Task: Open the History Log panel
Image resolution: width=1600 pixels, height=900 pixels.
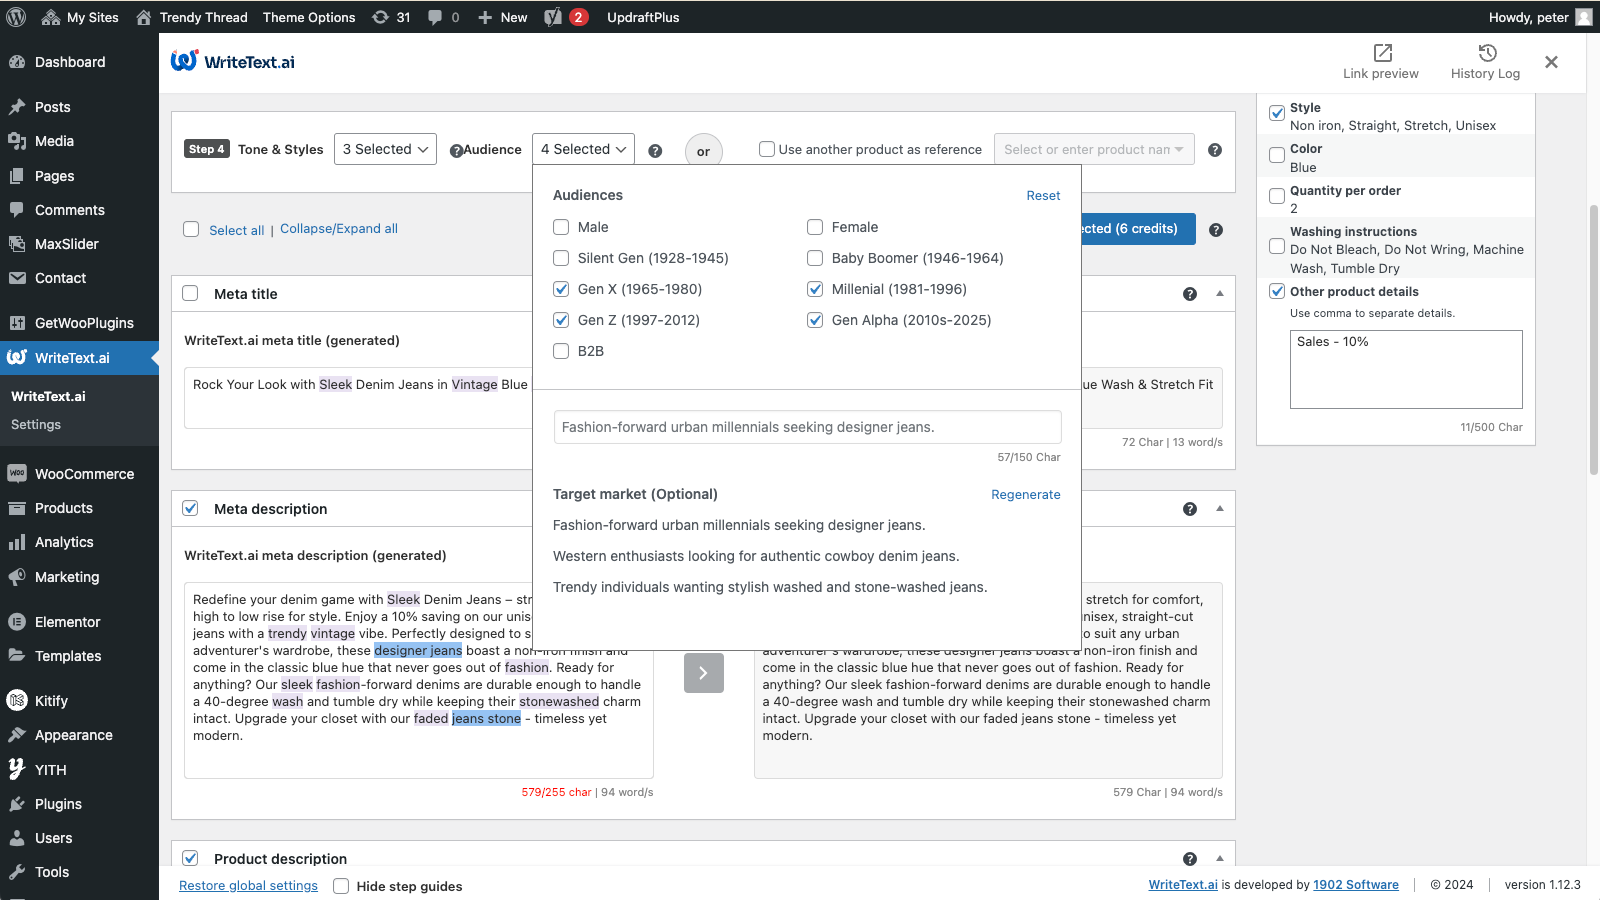Action: [1485, 62]
